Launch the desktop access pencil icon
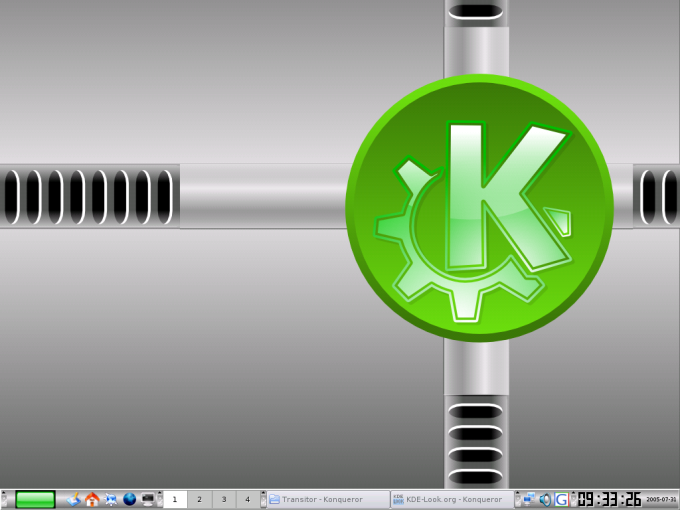 [x=73, y=499]
